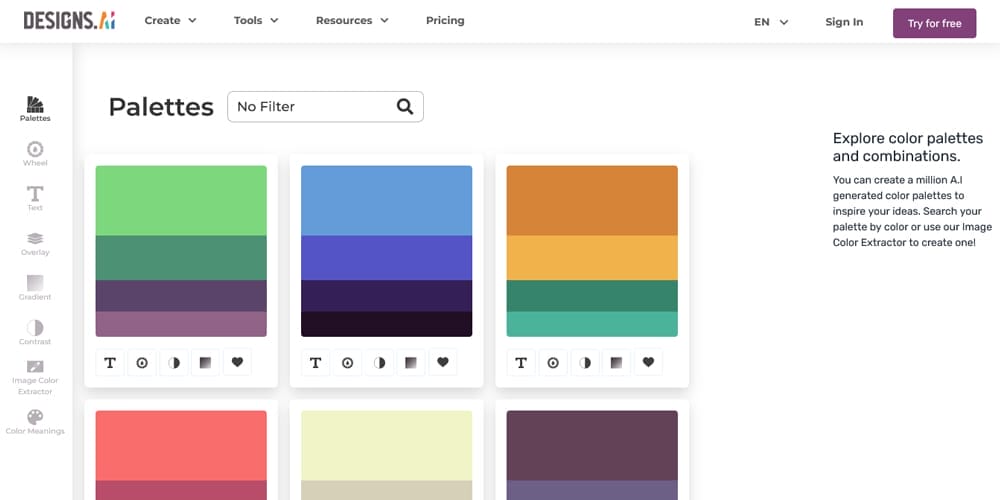1000x500 pixels.
Task: Click the Designs.ai logo
Action: (70, 20)
